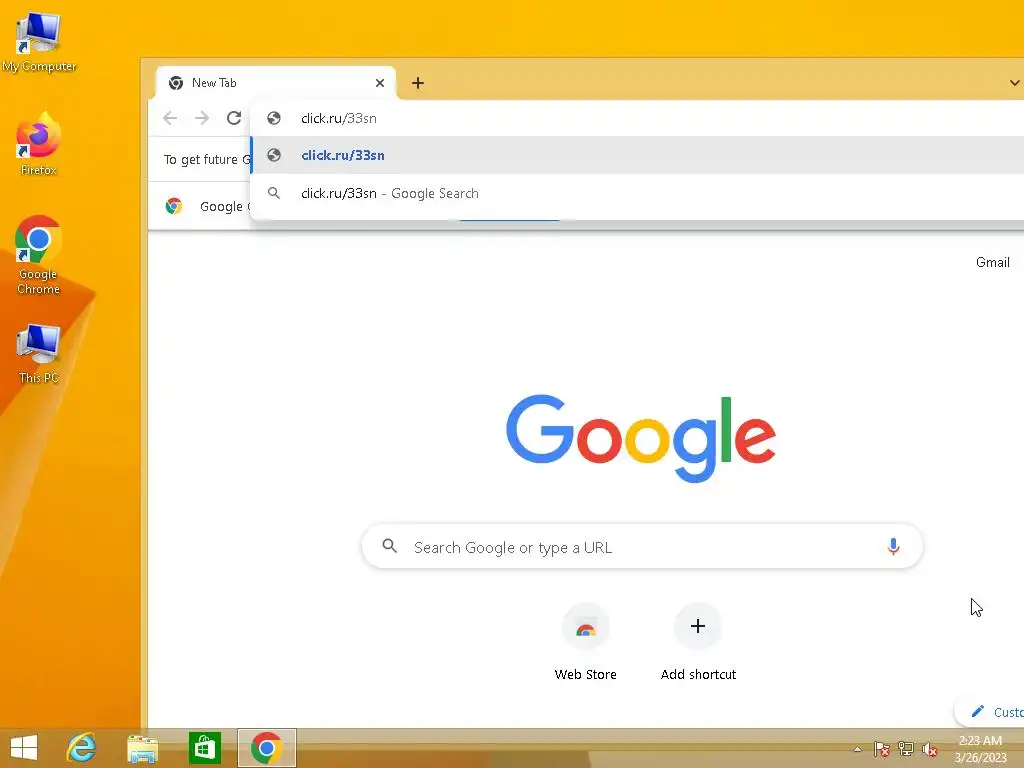Show hidden system tray icons
Screen dimensions: 1024x768
click(x=857, y=749)
